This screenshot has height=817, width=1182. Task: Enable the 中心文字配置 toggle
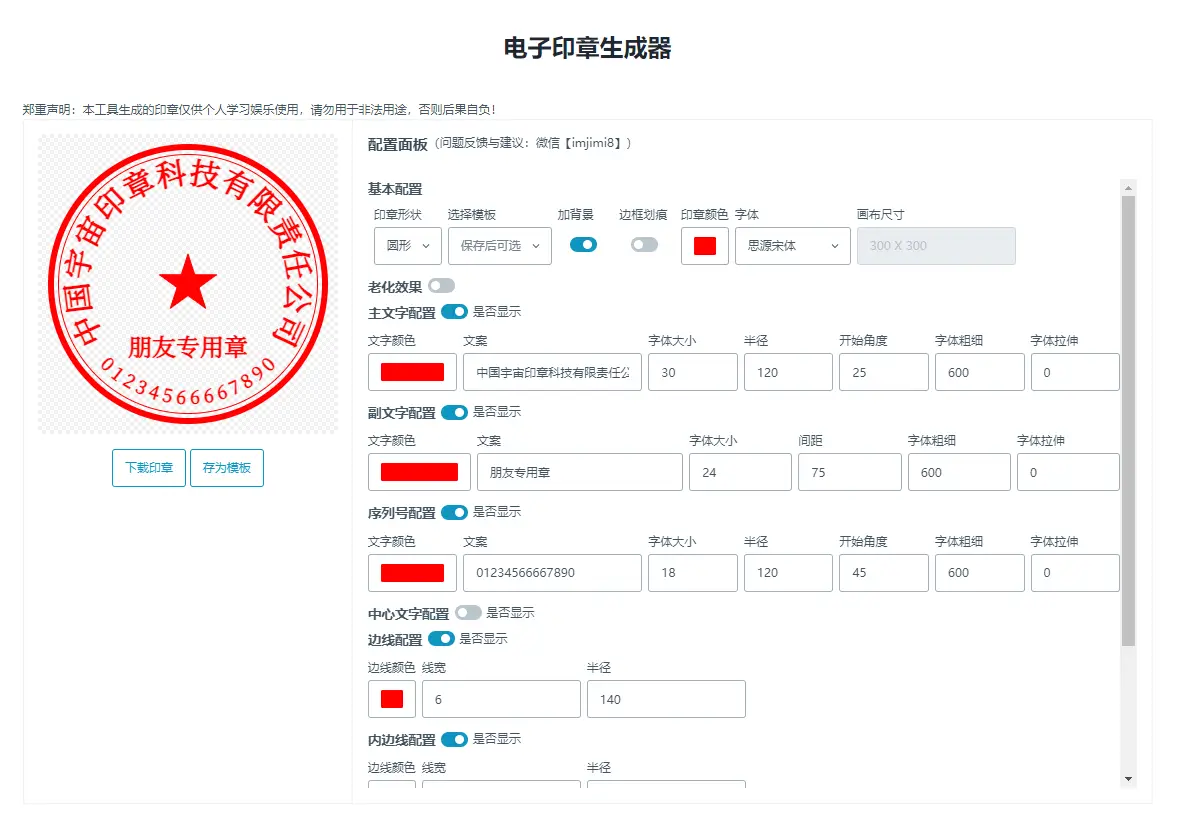[x=468, y=612]
